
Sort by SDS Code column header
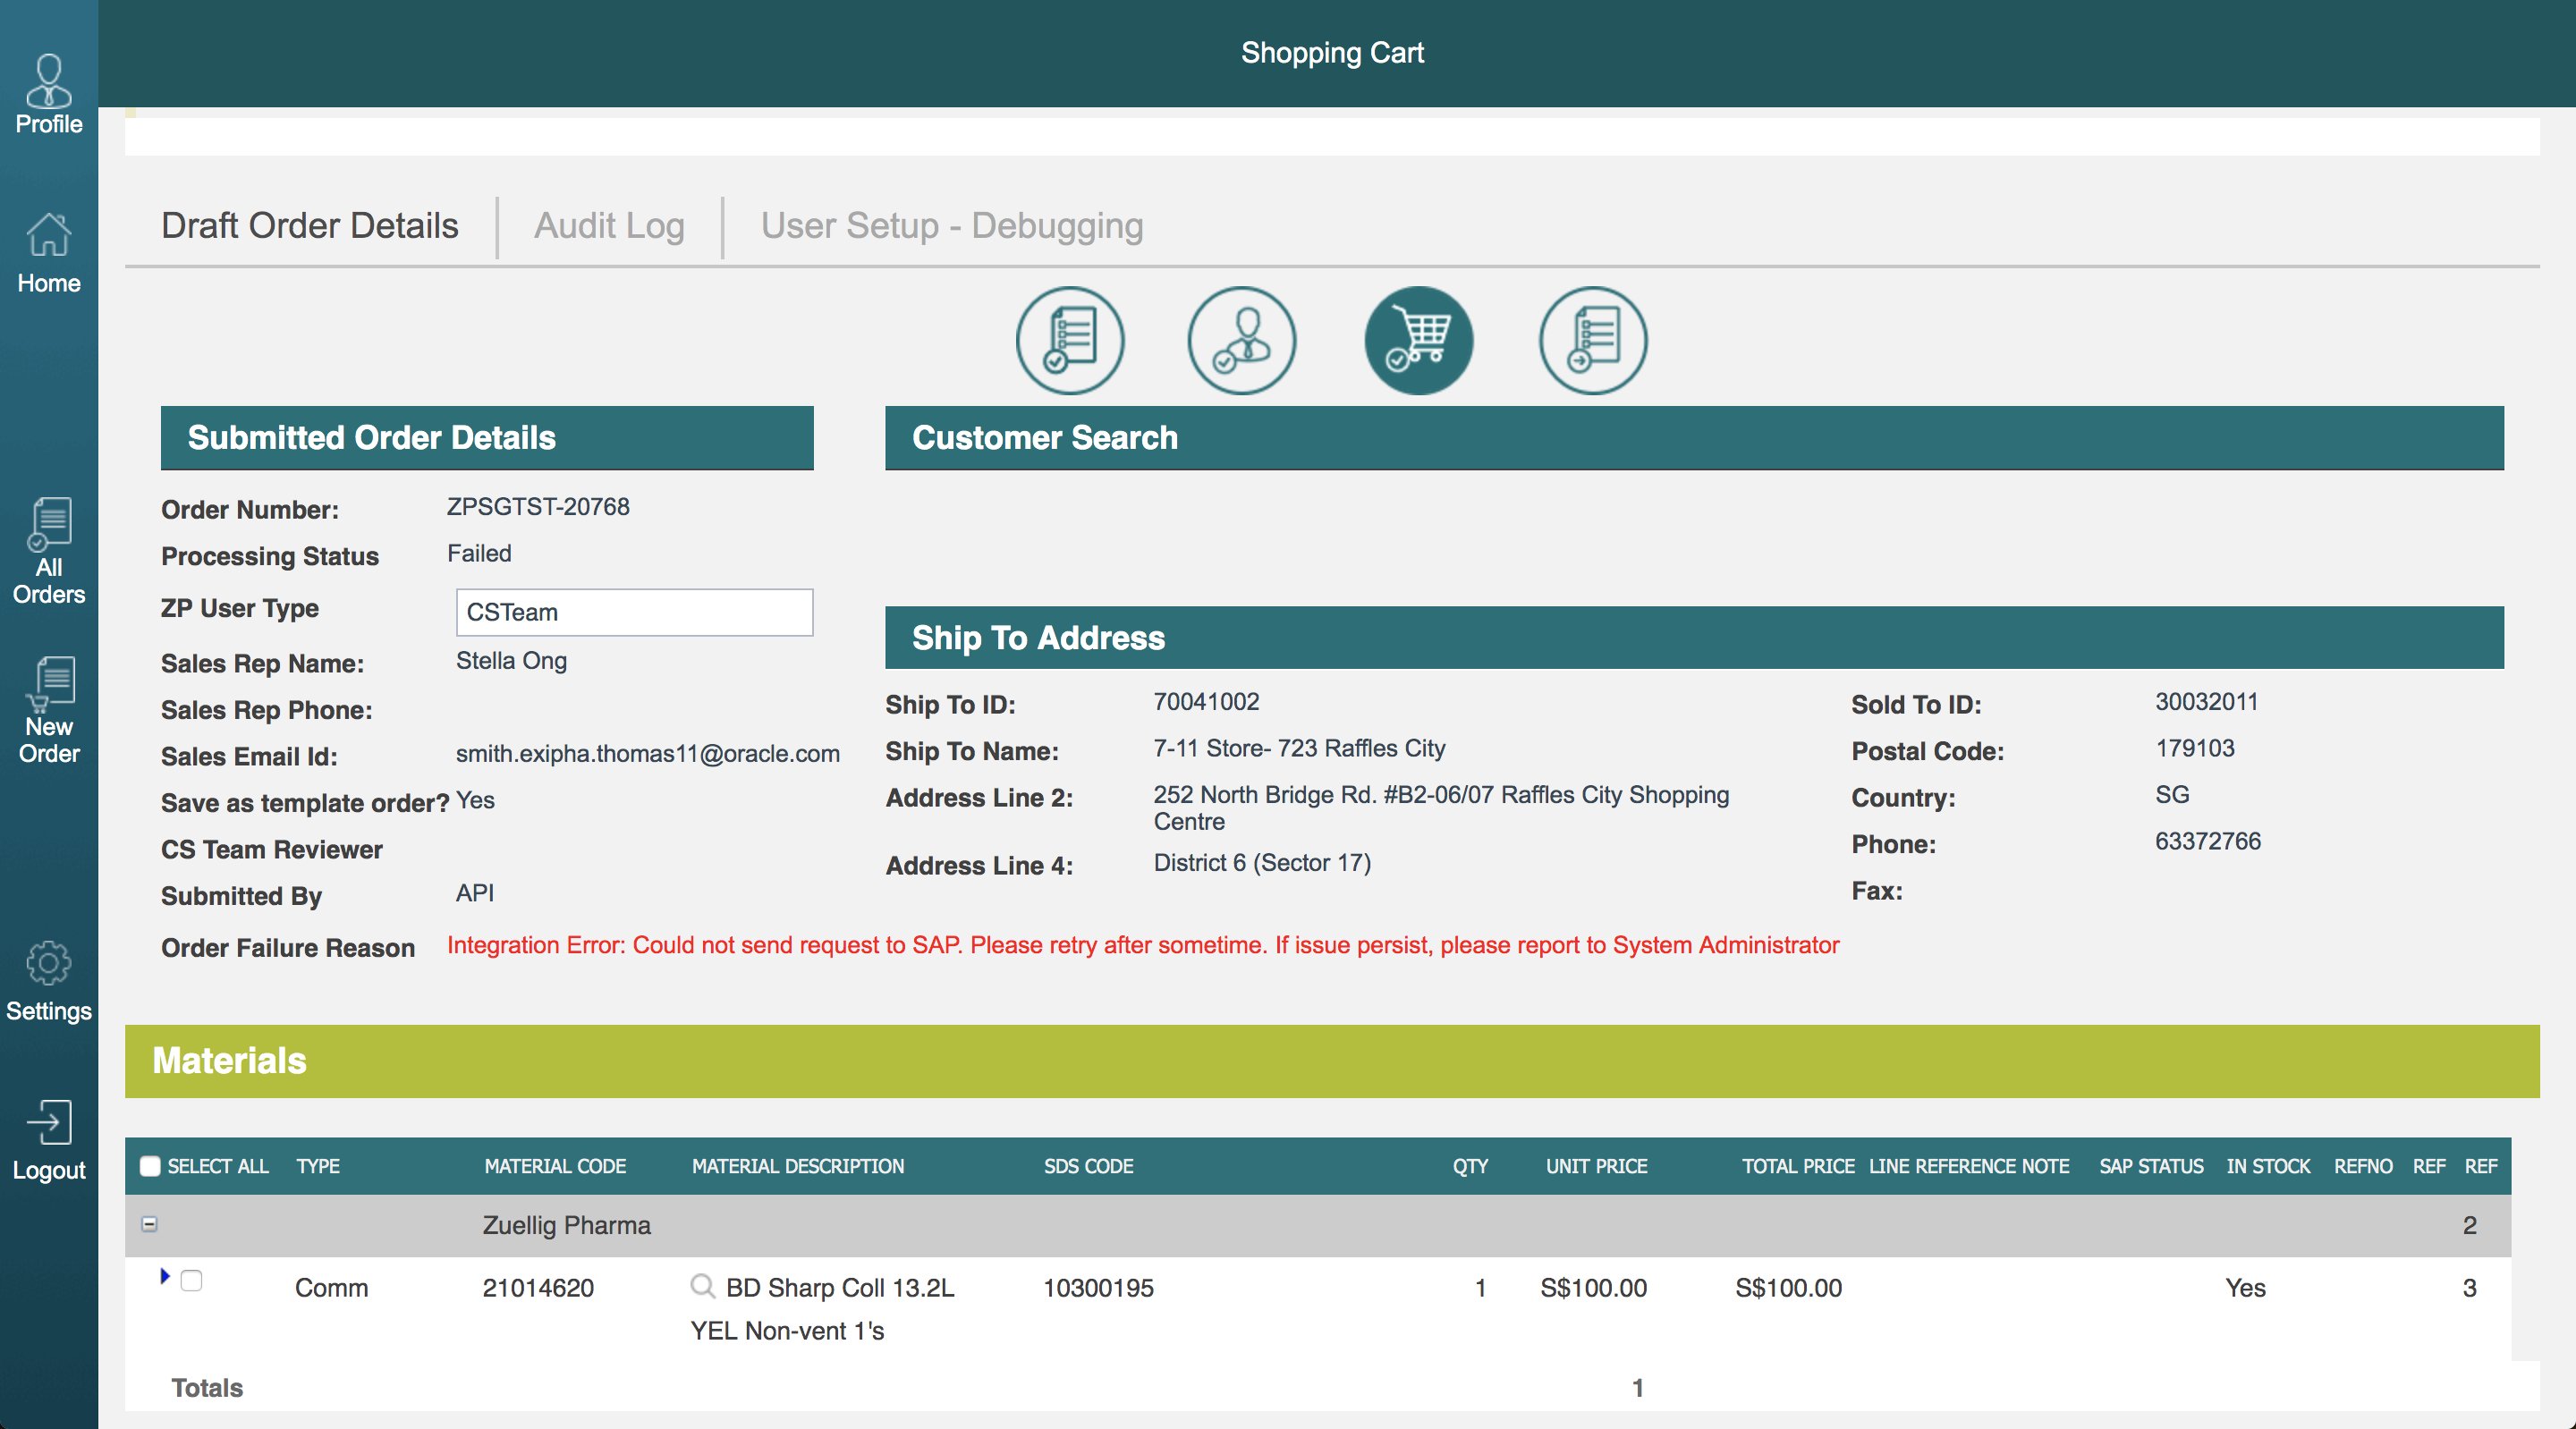[x=1088, y=1166]
